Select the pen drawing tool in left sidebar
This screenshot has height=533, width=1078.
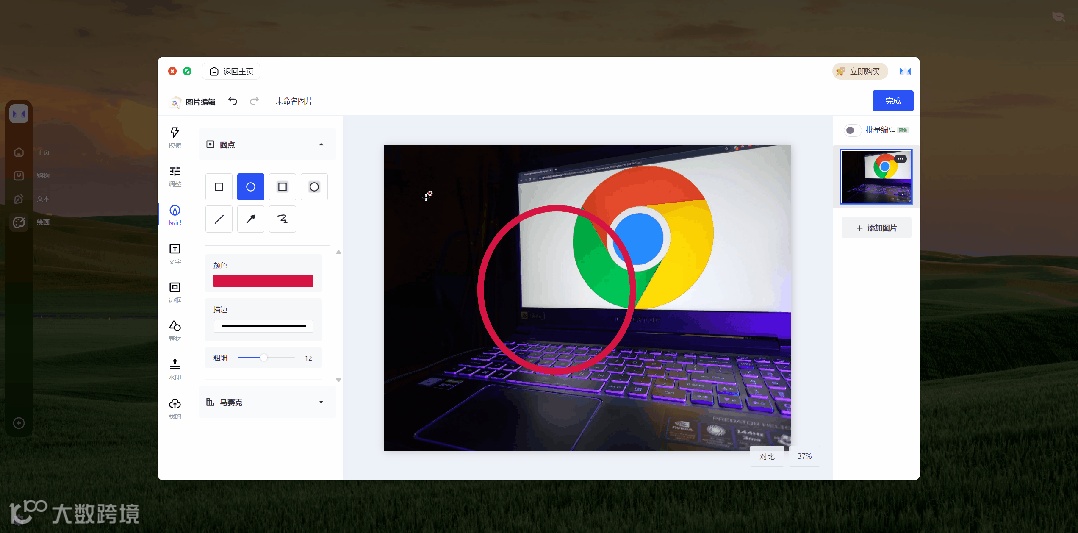175,214
